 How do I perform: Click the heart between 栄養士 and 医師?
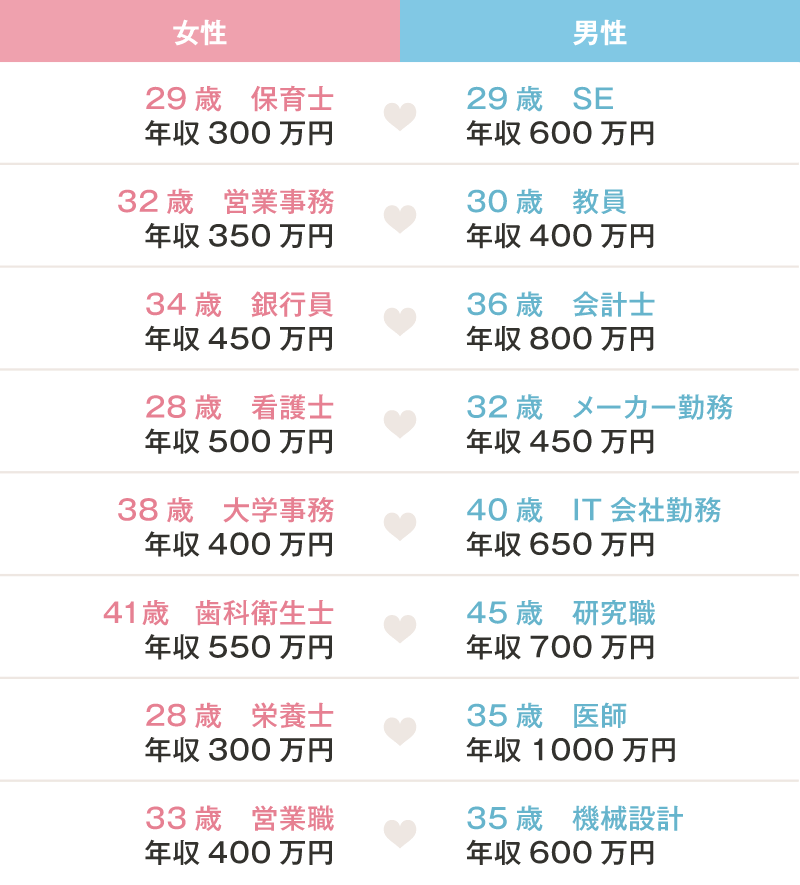coord(399,731)
